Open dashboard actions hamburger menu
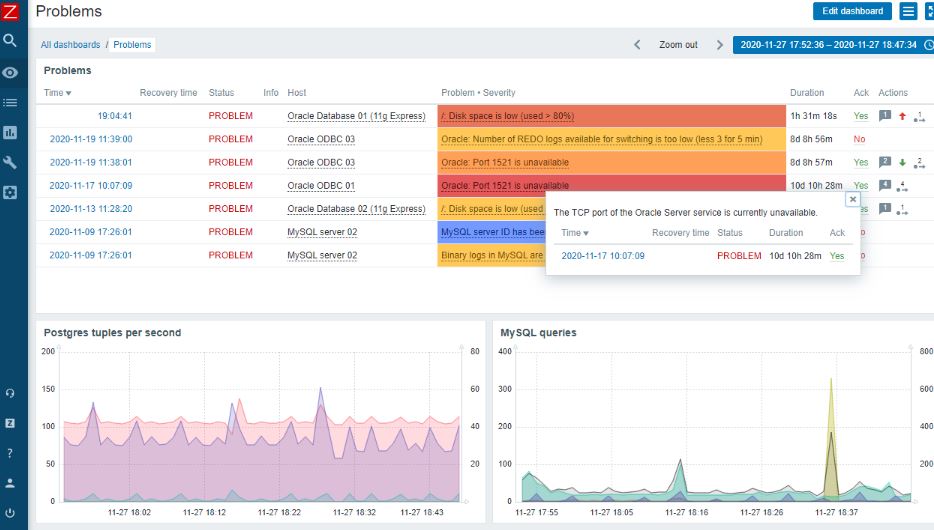The width and height of the screenshot is (934, 530). tap(908, 11)
